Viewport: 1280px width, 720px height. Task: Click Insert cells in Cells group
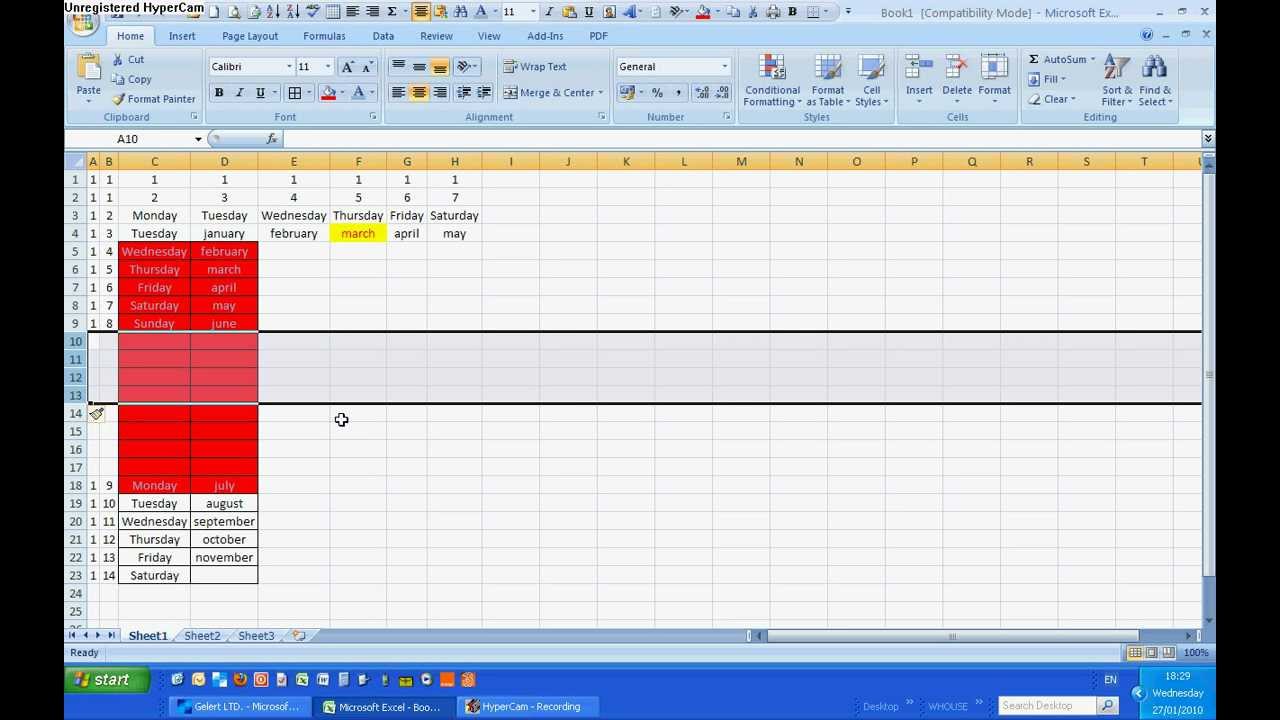tap(919, 78)
